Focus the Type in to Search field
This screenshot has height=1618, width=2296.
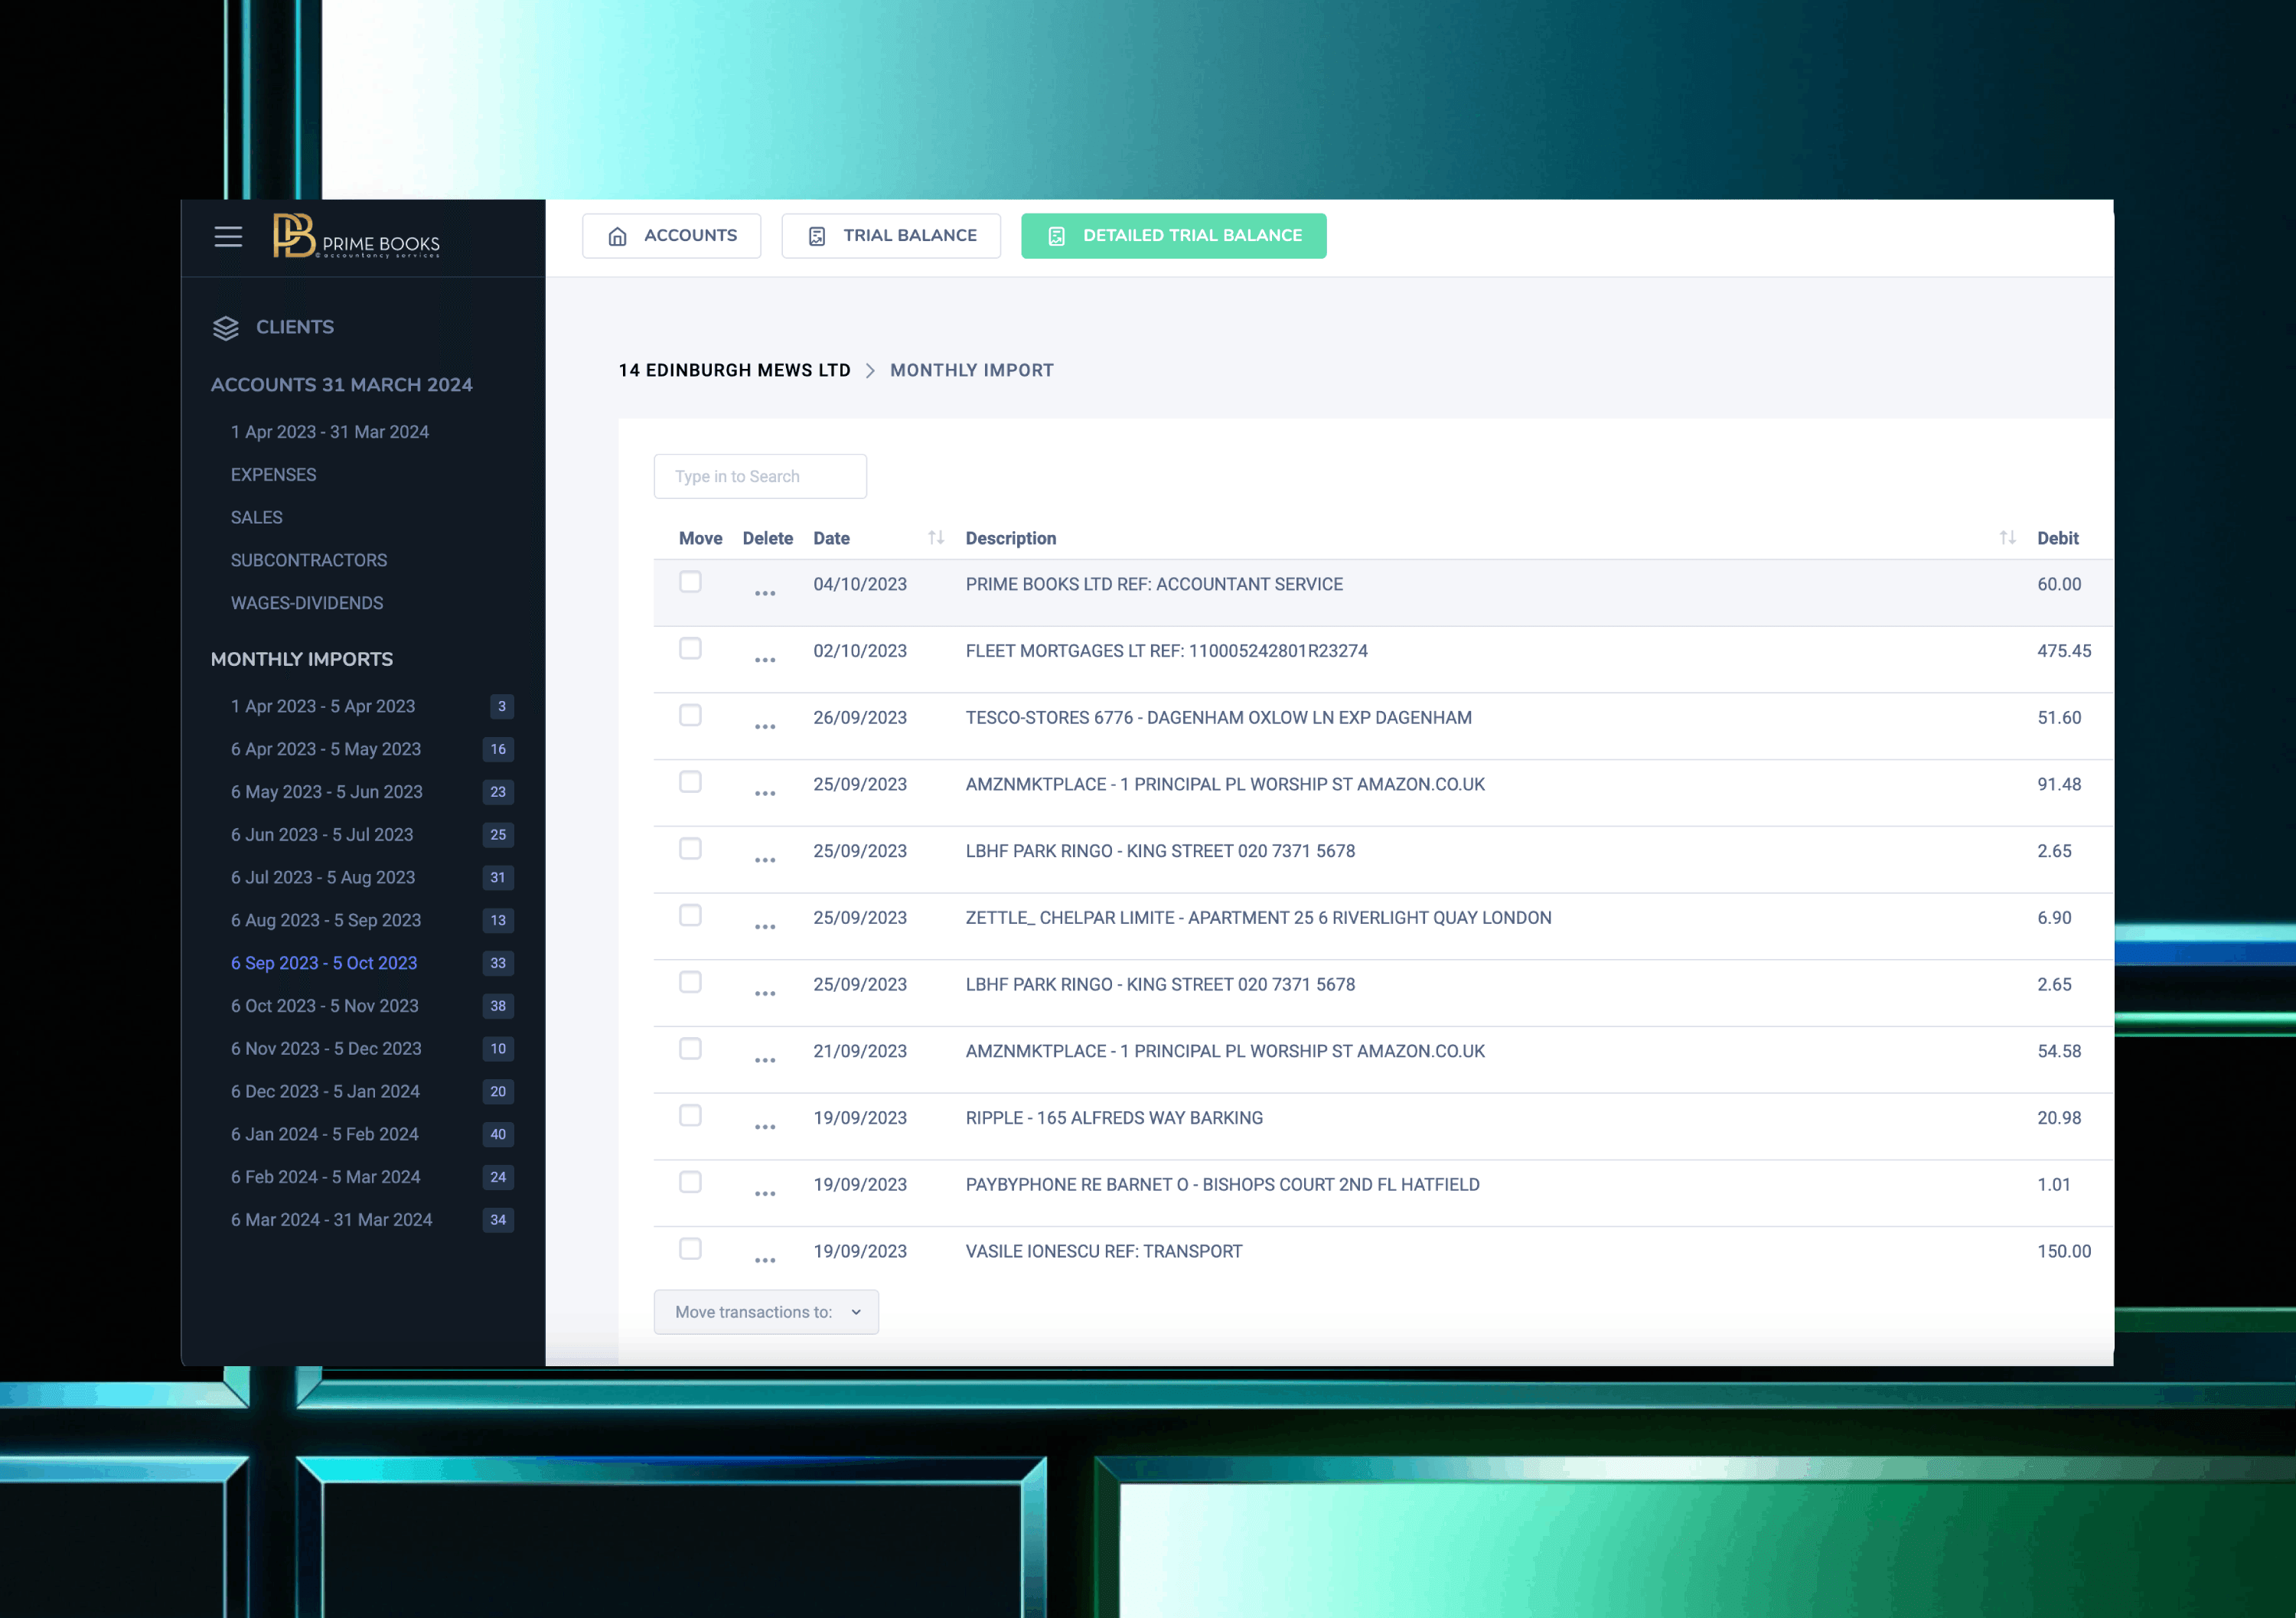(x=760, y=477)
